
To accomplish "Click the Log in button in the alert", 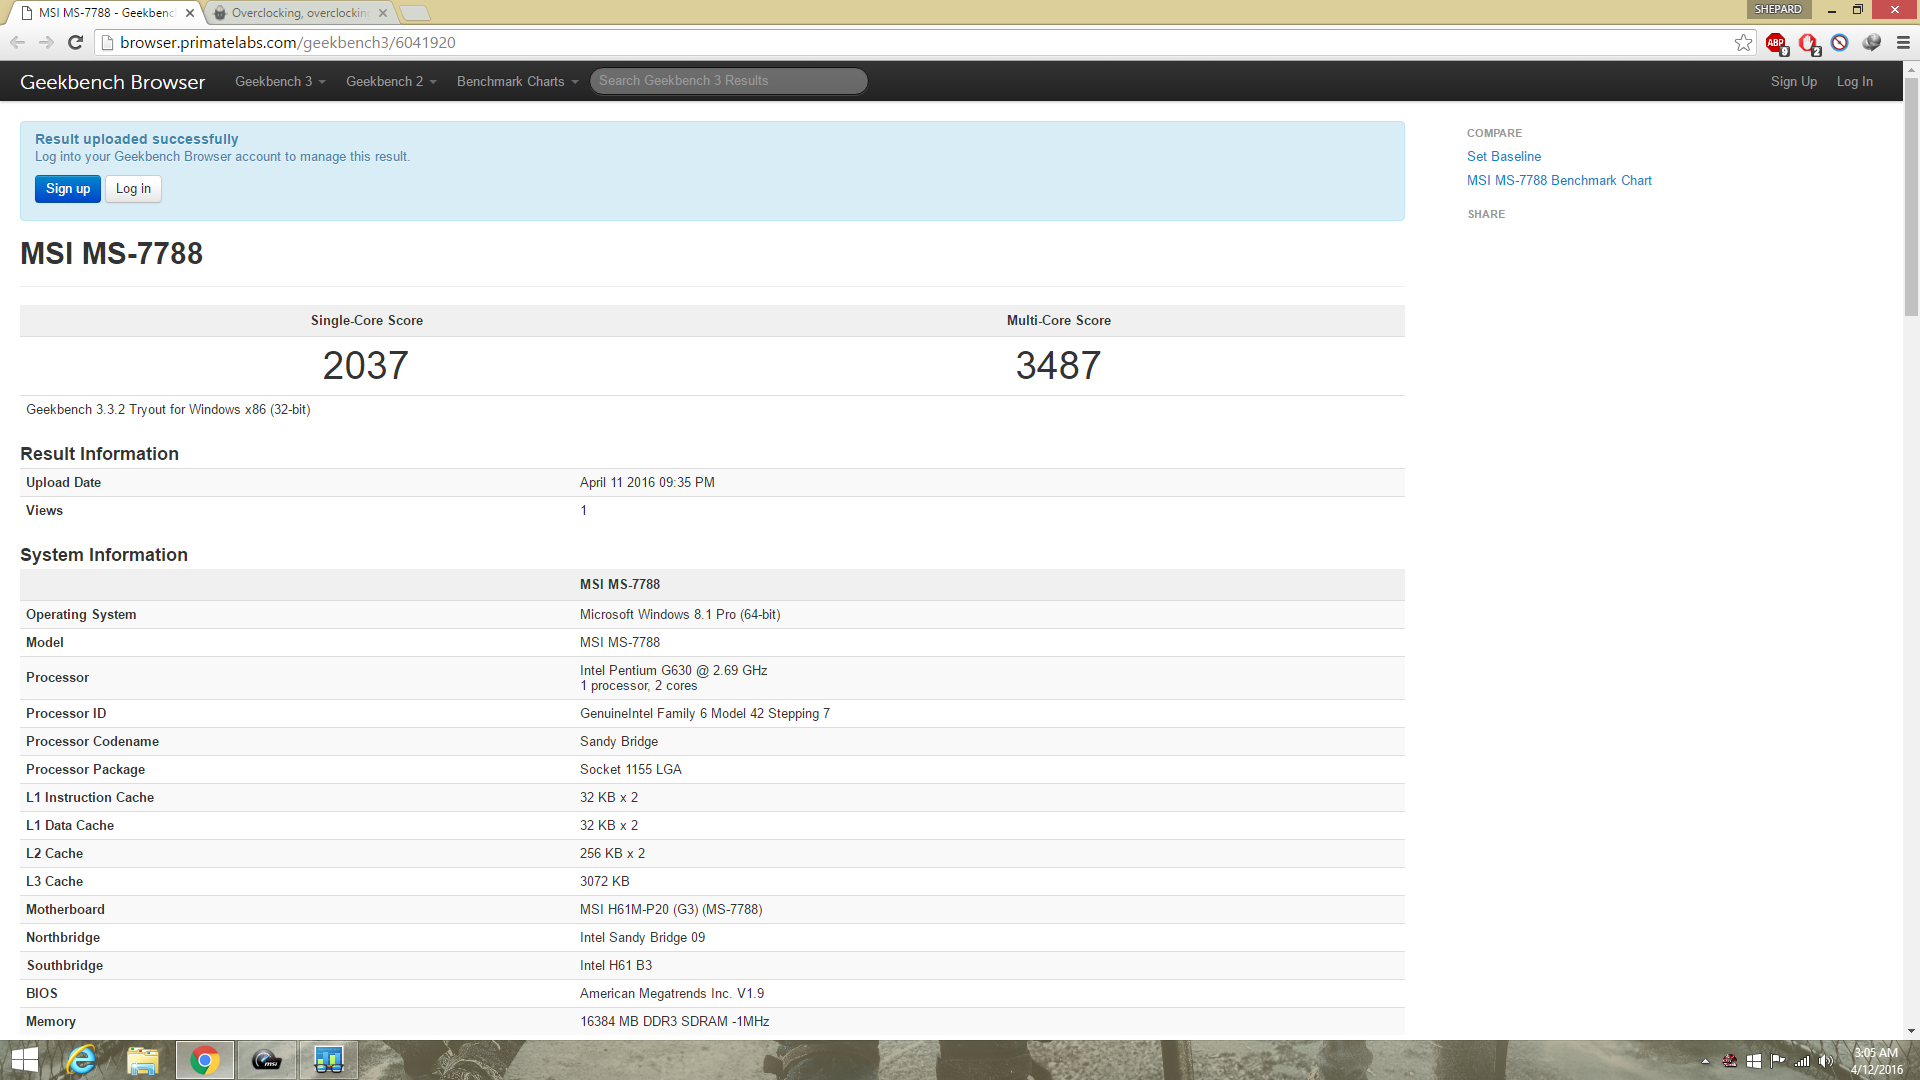I will 133,188.
